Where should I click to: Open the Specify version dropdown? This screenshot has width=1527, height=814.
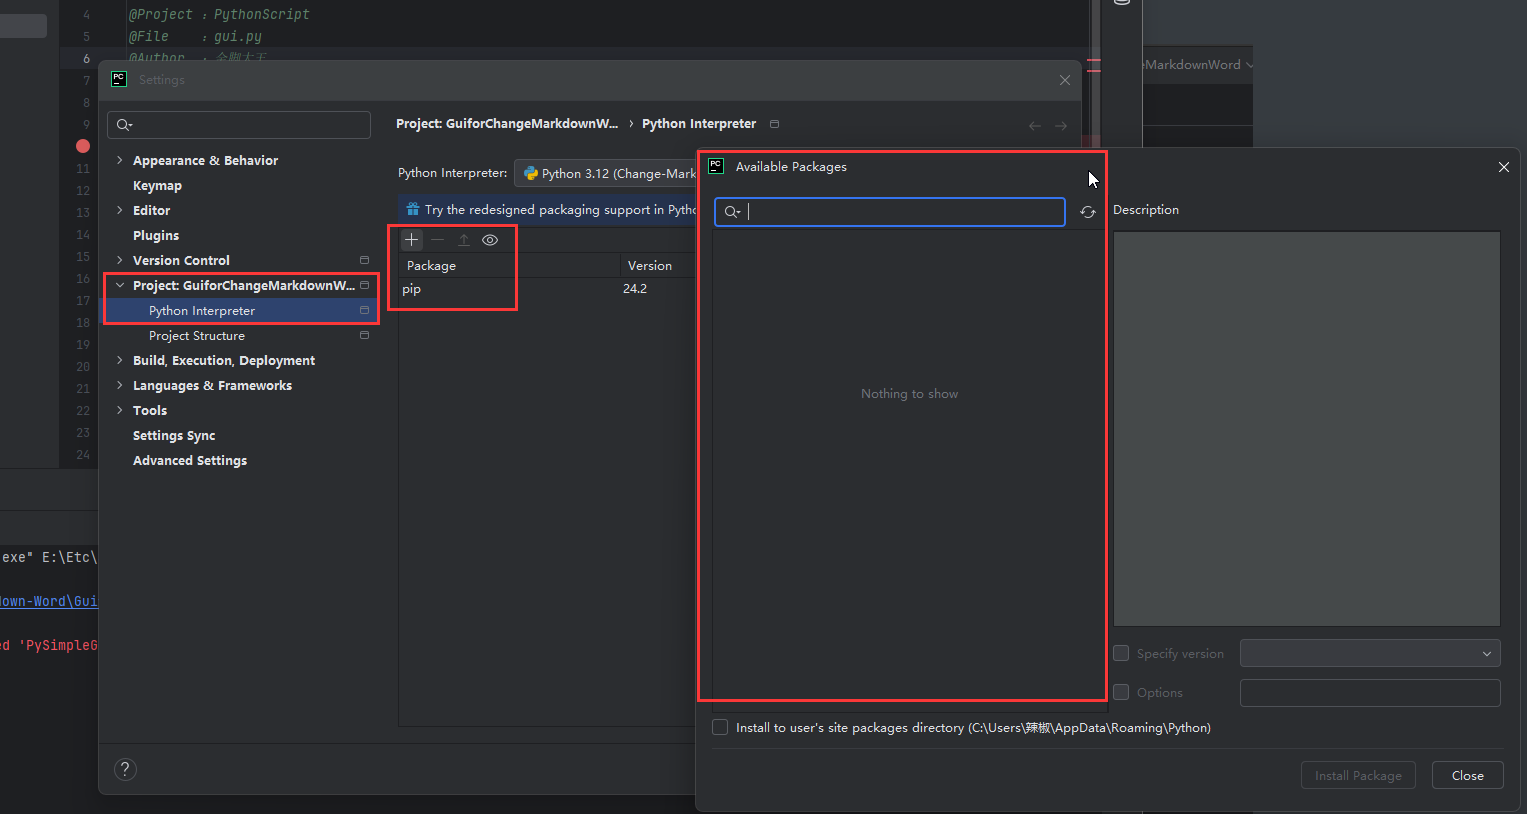pos(1370,653)
